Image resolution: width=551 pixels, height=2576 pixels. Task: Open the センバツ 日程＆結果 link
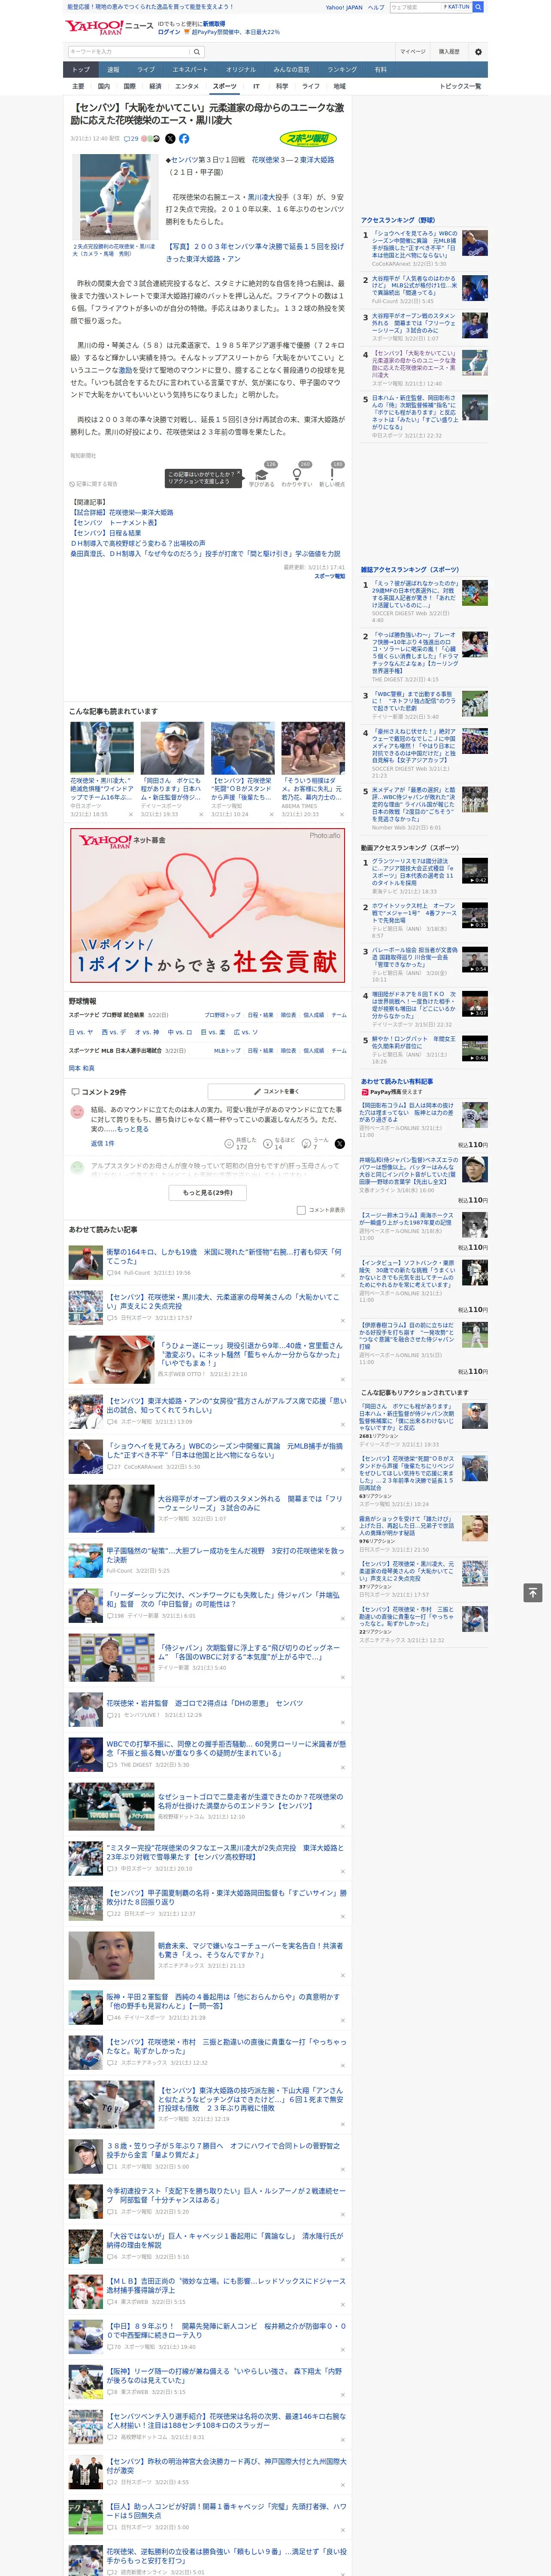click(106, 533)
